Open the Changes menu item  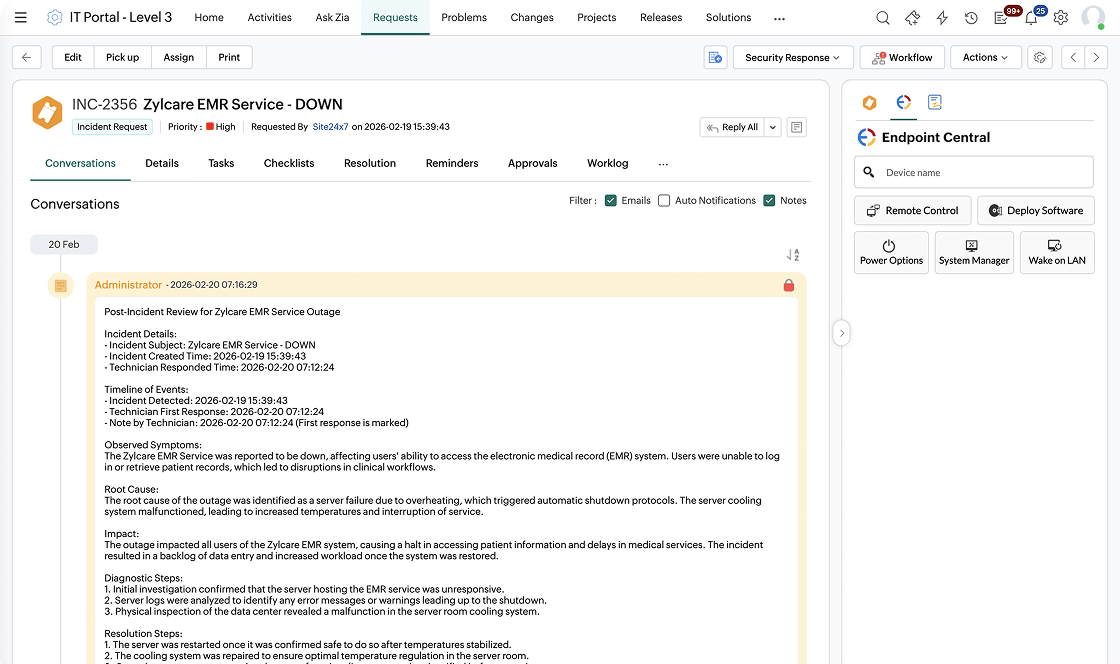click(532, 17)
